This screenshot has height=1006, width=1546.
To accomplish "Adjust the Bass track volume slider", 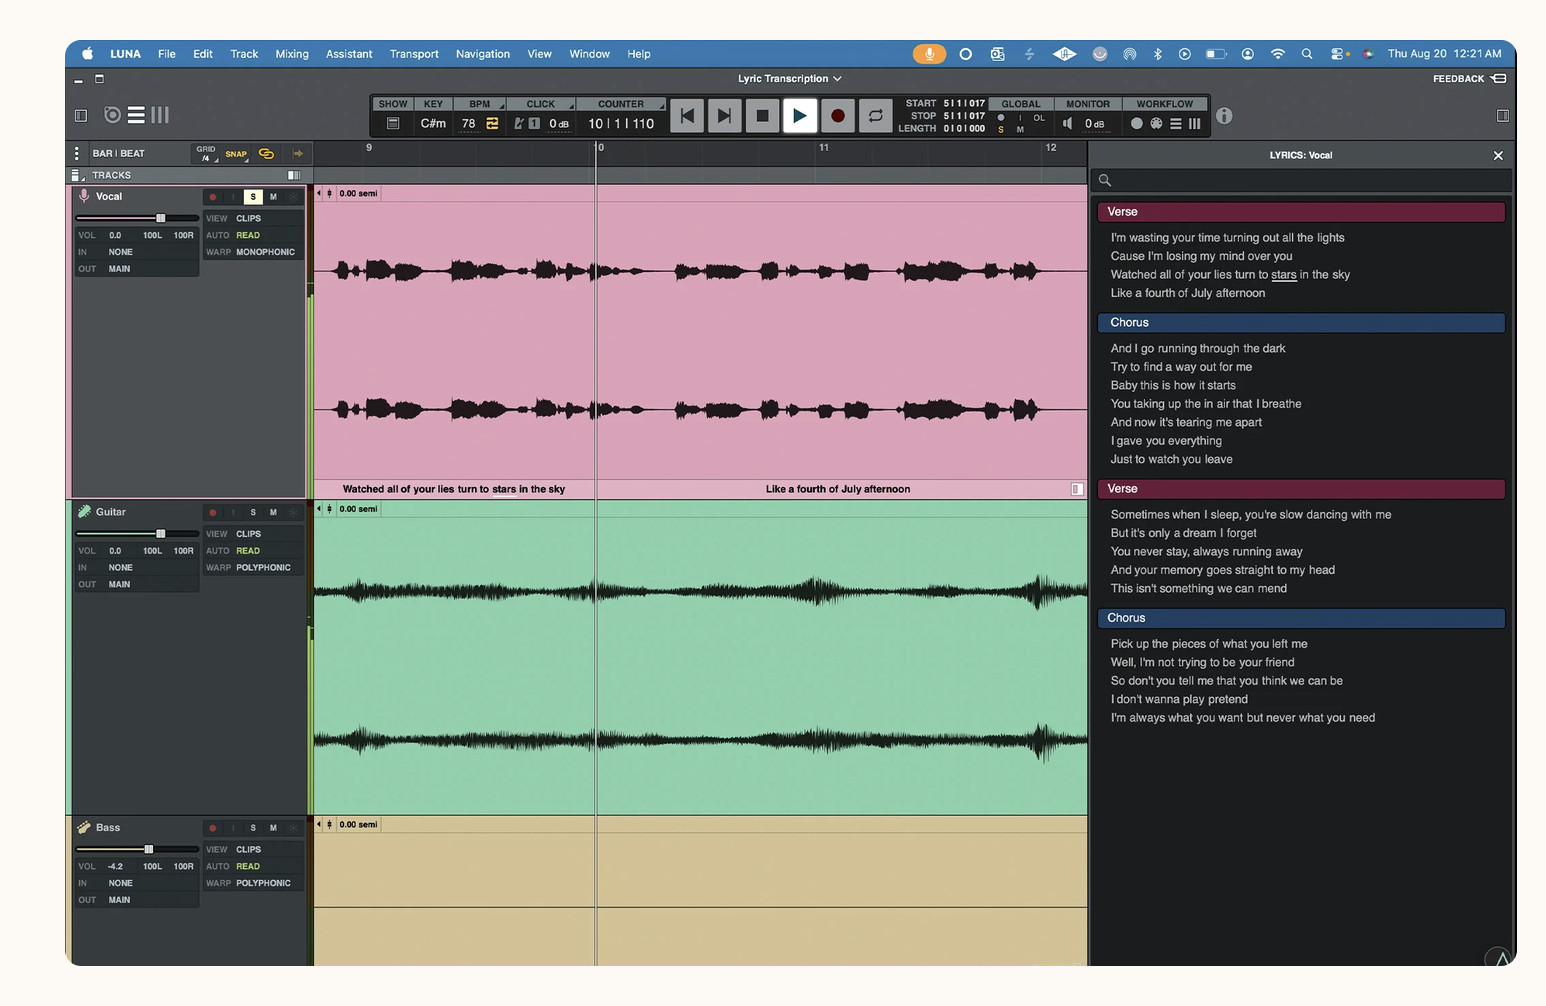I will point(138,849).
